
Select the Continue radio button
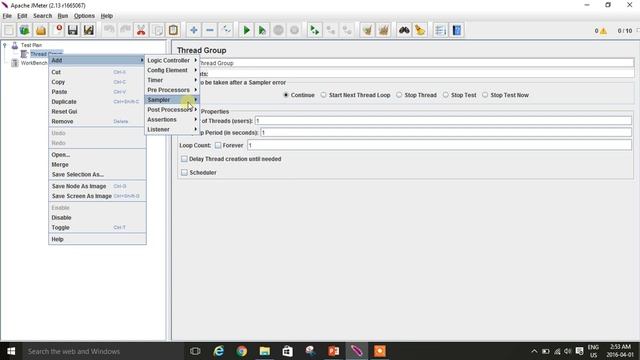[286, 95]
